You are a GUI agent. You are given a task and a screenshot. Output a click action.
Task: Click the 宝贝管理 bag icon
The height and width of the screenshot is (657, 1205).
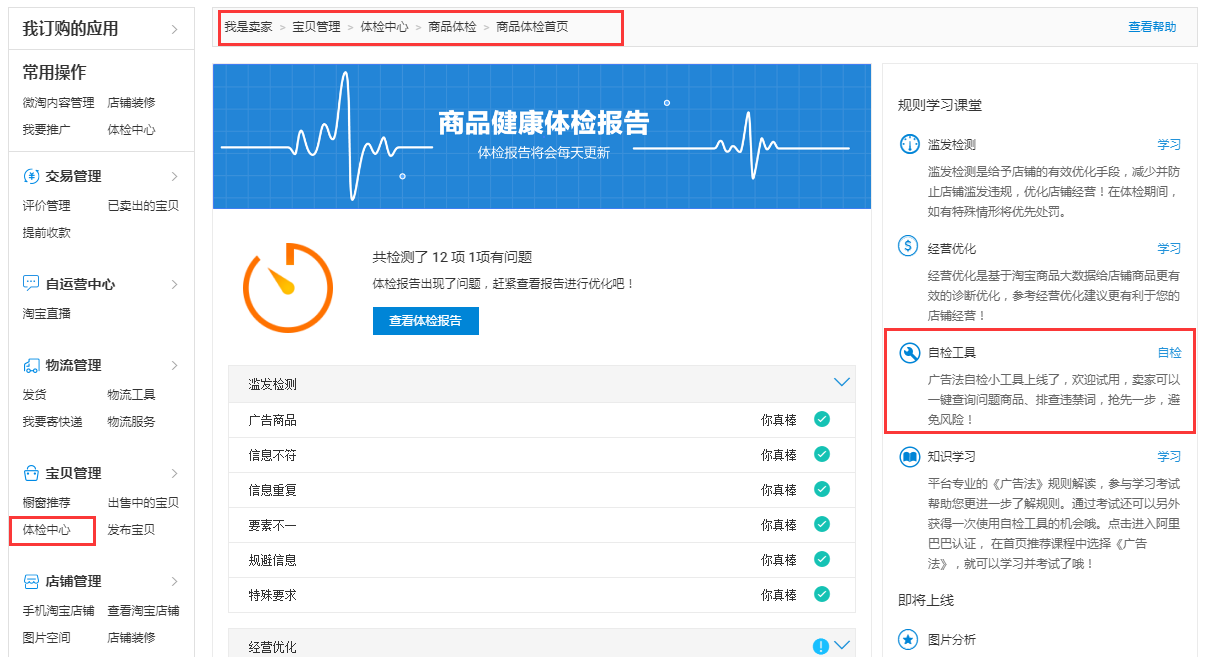coord(31,473)
